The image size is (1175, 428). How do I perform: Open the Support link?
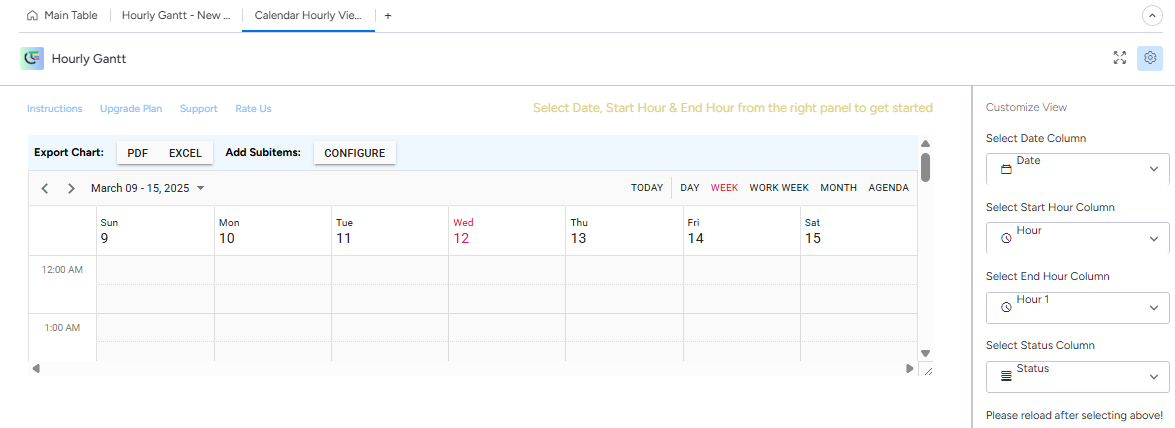[x=199, y=109]
